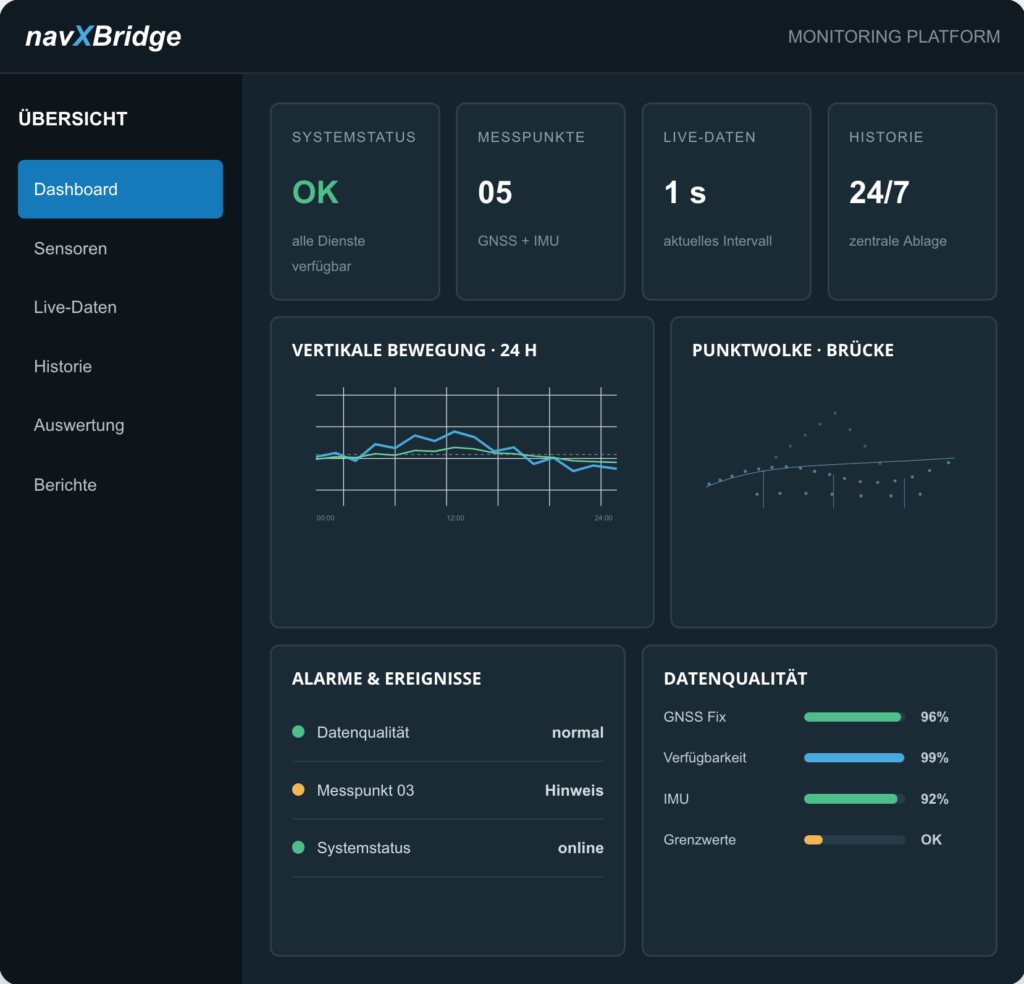The image size is (1024, 984).
Task: Click the navXBridge logo
Action: click(x=103, y=37)
